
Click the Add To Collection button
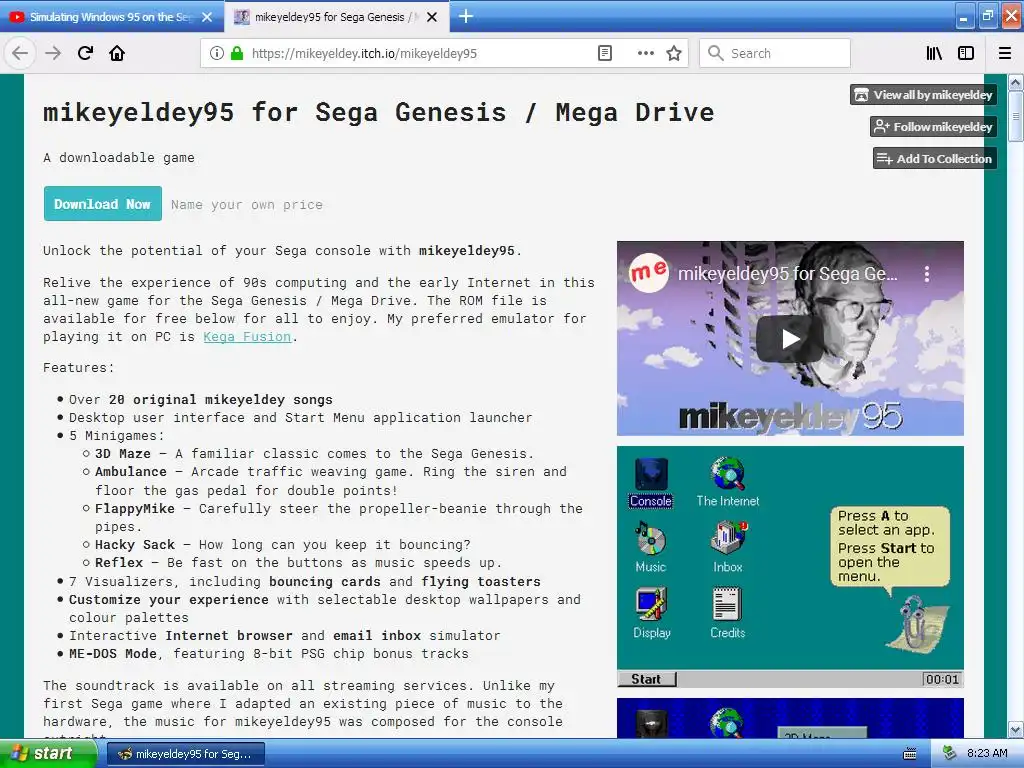[x=935, y=159]
